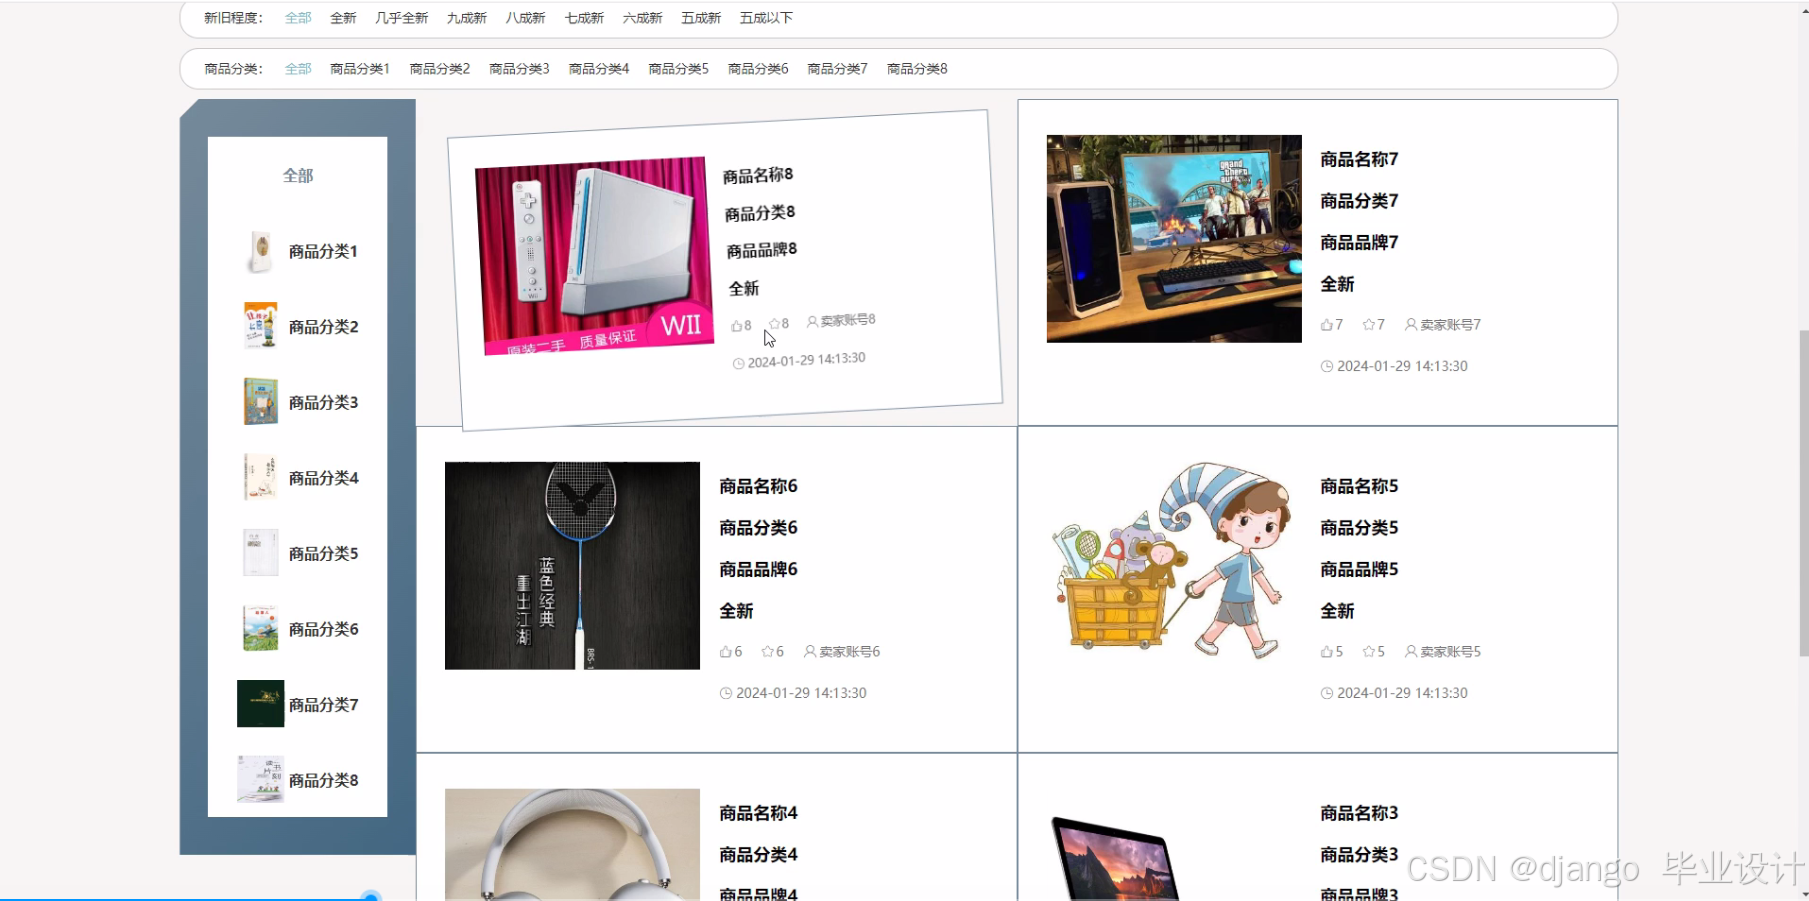1809x901 pixels.
Task: Click the clock icon on 商品名称5 card
Action: click(x=1327, y=694)
